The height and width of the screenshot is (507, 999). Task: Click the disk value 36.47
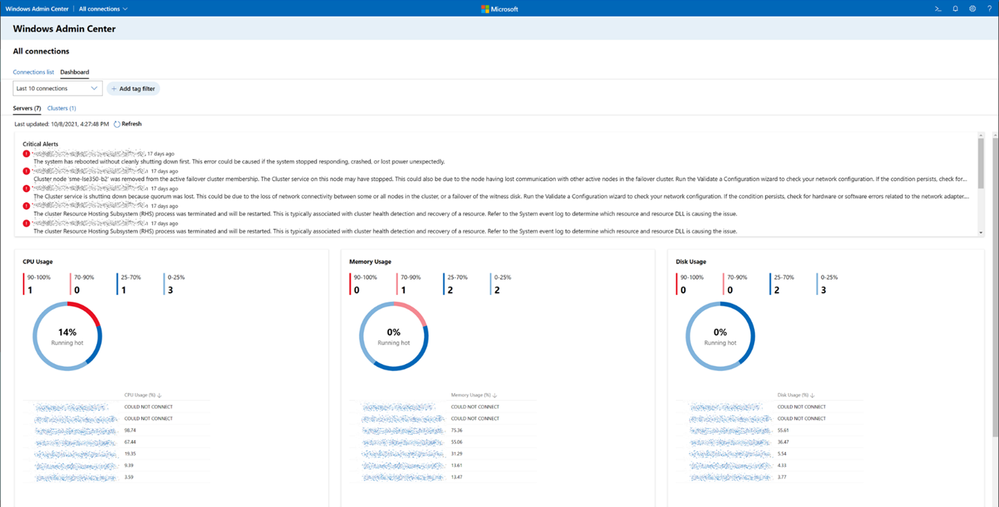point(784,442)
